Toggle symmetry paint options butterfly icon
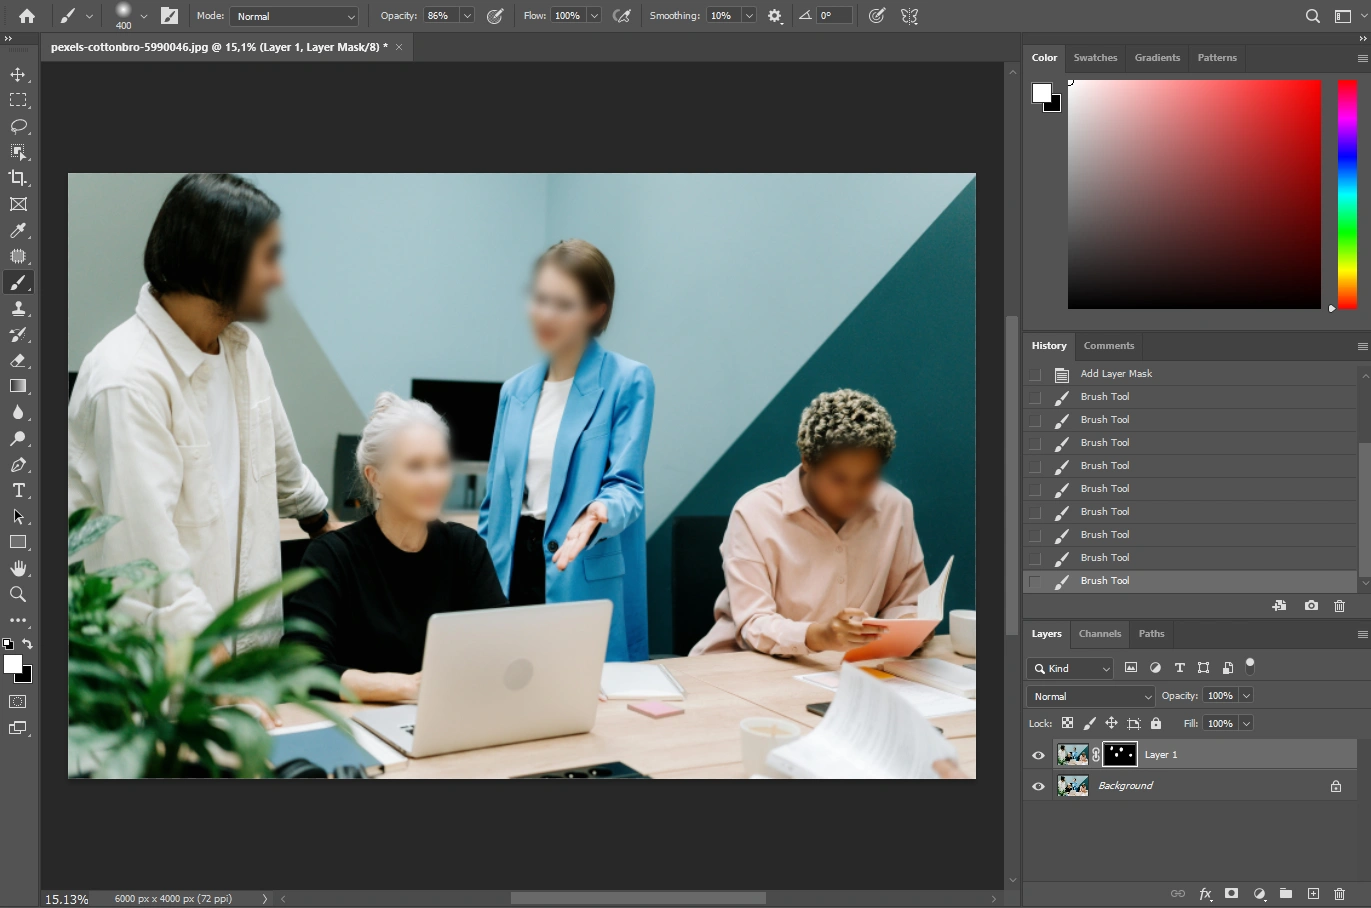This screenshot has height=908, width=1371. pos(909,16)
